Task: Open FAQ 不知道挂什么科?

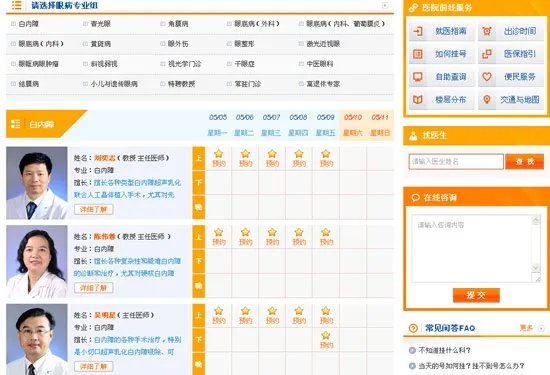Action: (444, 350)
